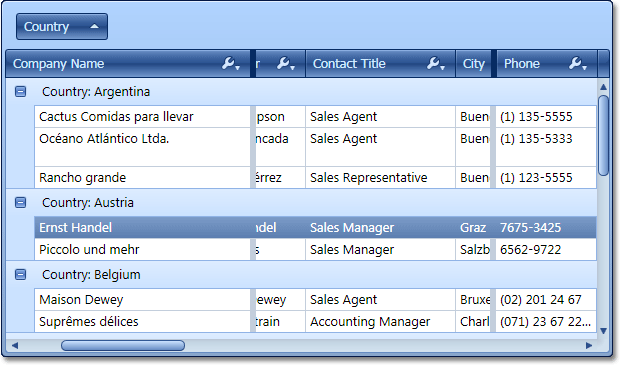Click Bruxe city cell
621x366 pixels.
pyautogui.click(x=473, y=299)
